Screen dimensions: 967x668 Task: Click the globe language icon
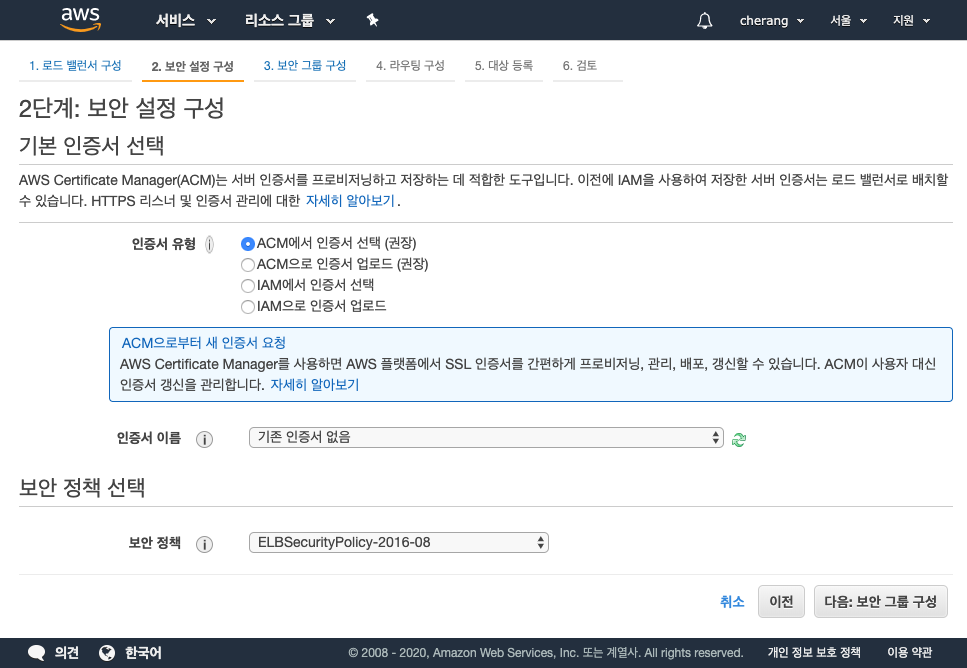point(107,653)
